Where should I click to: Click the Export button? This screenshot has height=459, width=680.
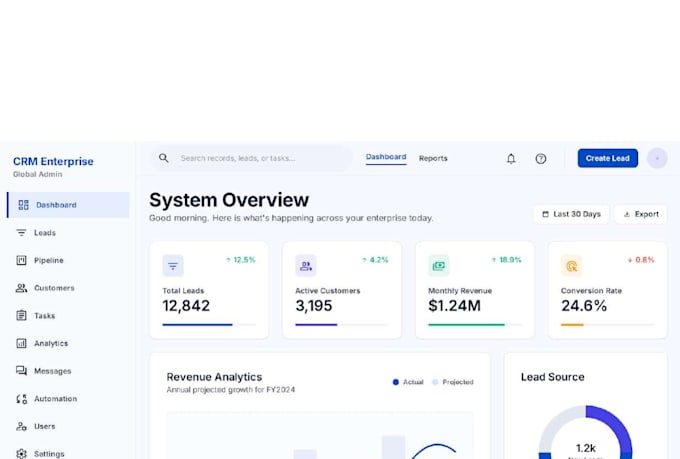point(641,214)
